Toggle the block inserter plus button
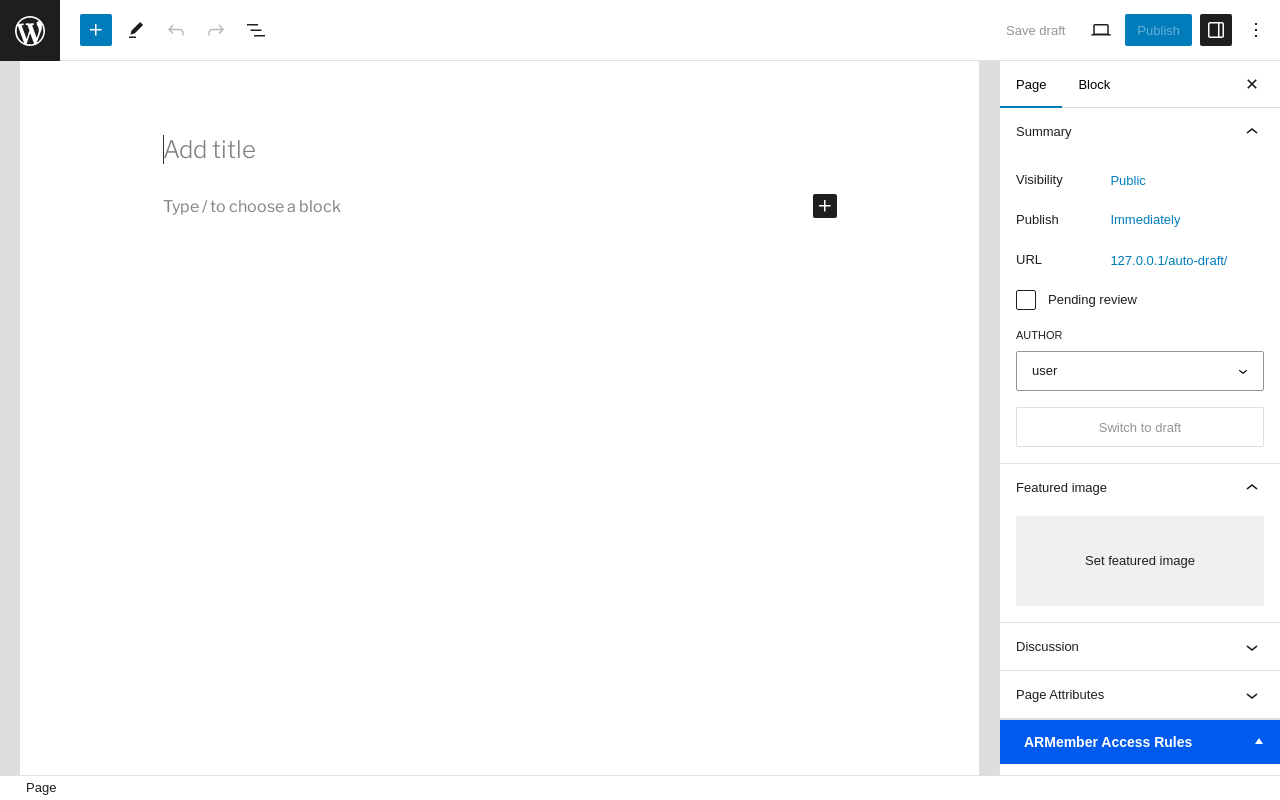Screen dimensions: 1280x800 click(x=96, y=30)
